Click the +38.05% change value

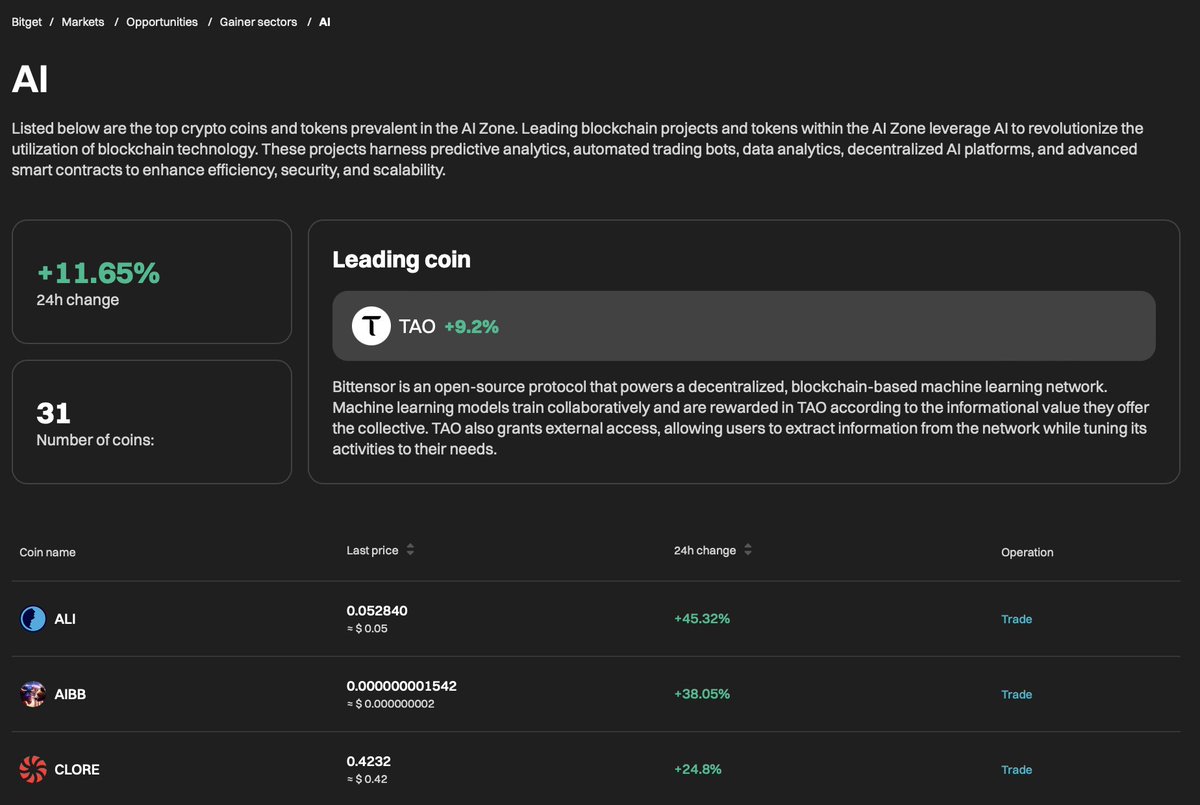pos(702,694)
